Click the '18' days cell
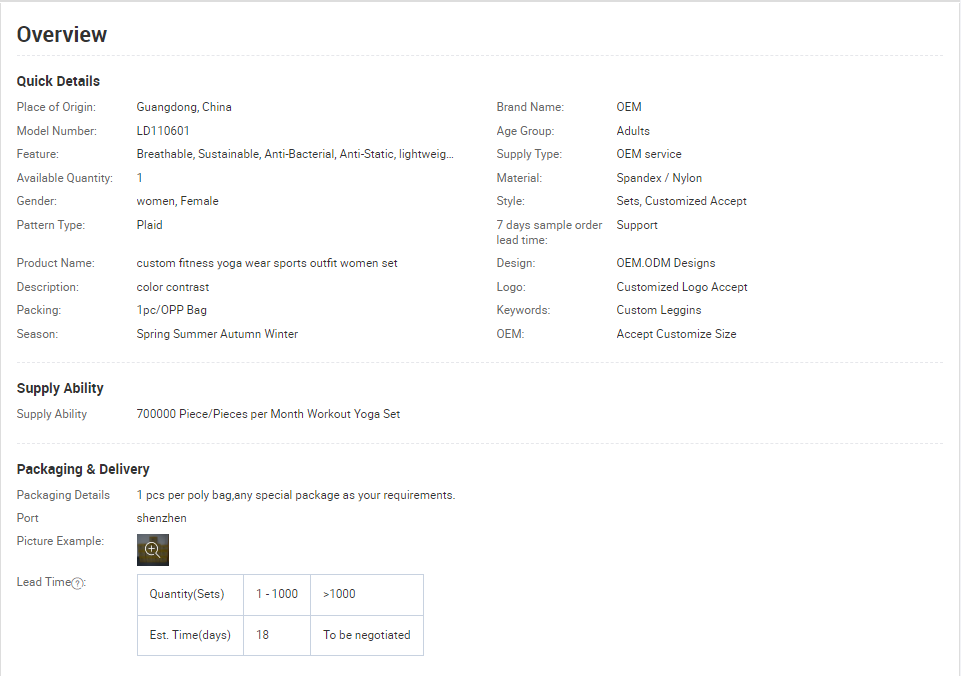Viewport: 961px width, 676px height. [x=277, y=636]
